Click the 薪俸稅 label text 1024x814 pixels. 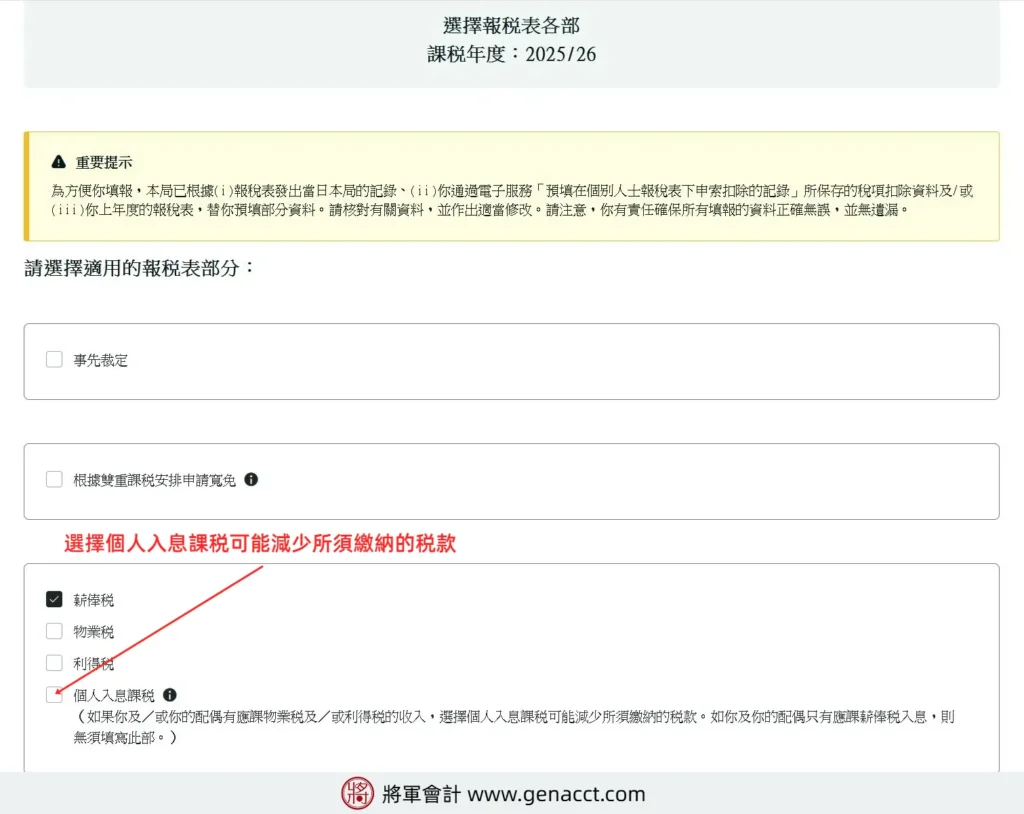click(93, 600)
